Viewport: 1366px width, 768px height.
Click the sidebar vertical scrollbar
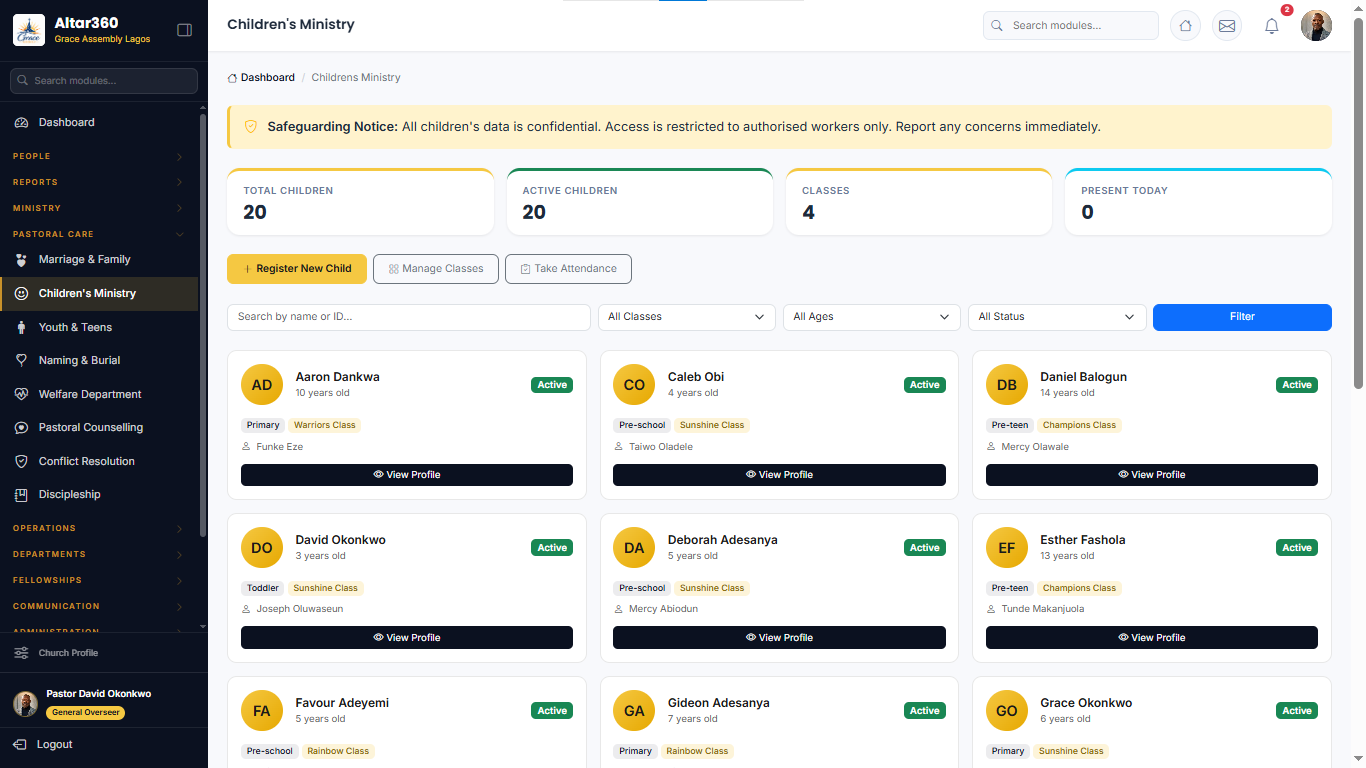click(x=203, y=325)
